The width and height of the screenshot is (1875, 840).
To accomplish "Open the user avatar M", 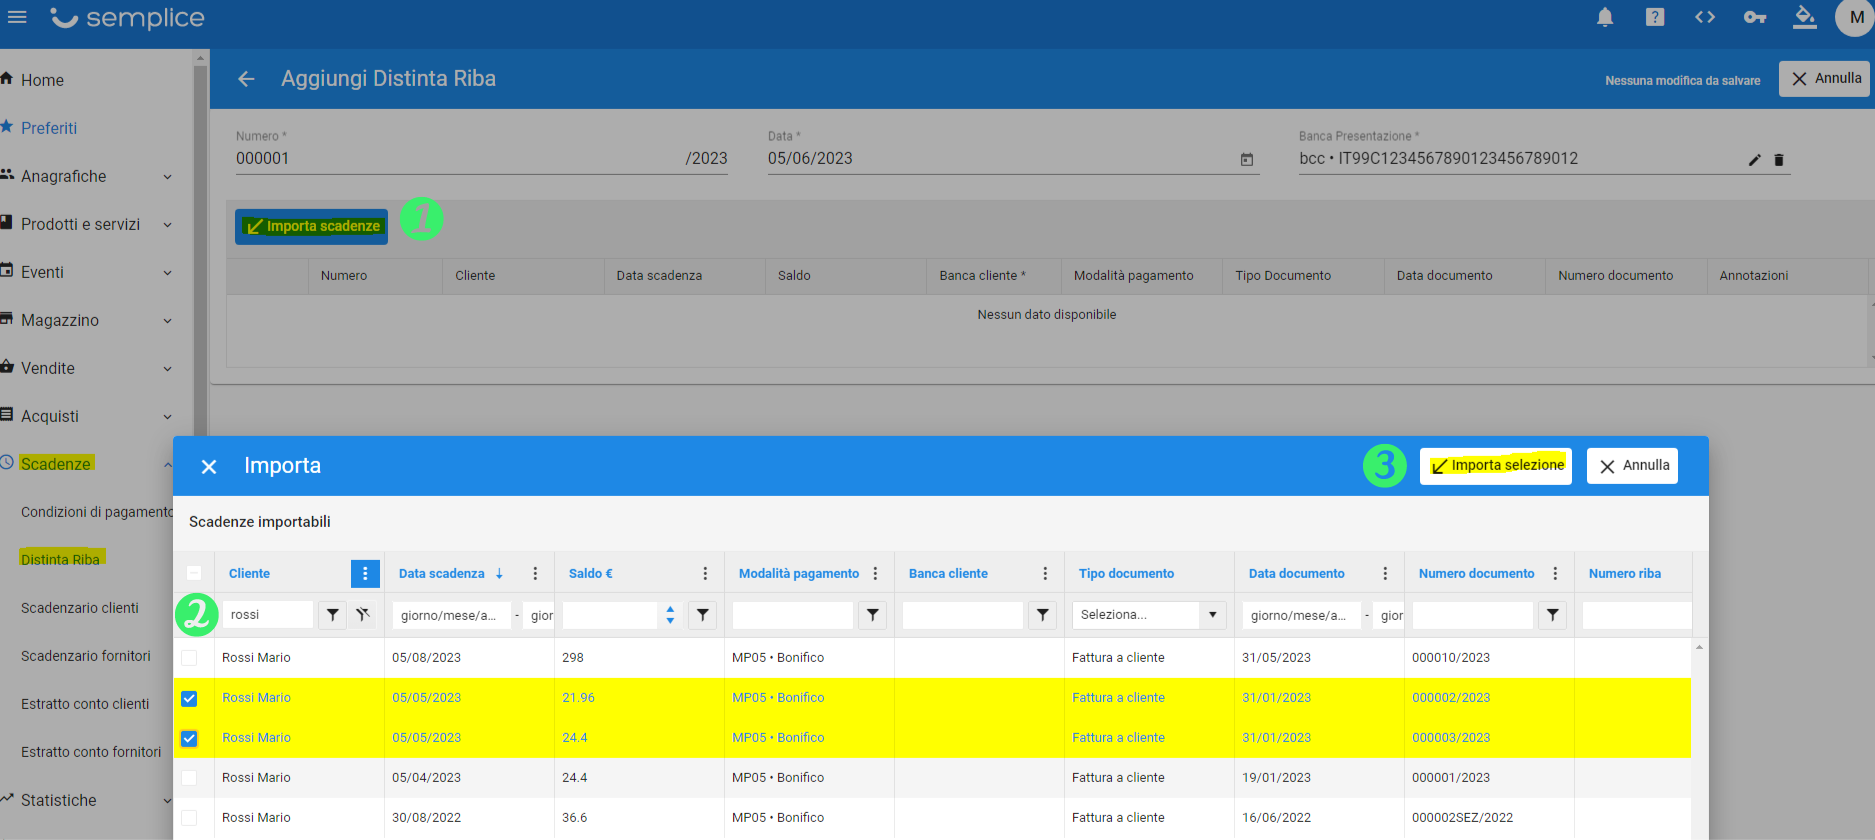I will coord(1855,17).
